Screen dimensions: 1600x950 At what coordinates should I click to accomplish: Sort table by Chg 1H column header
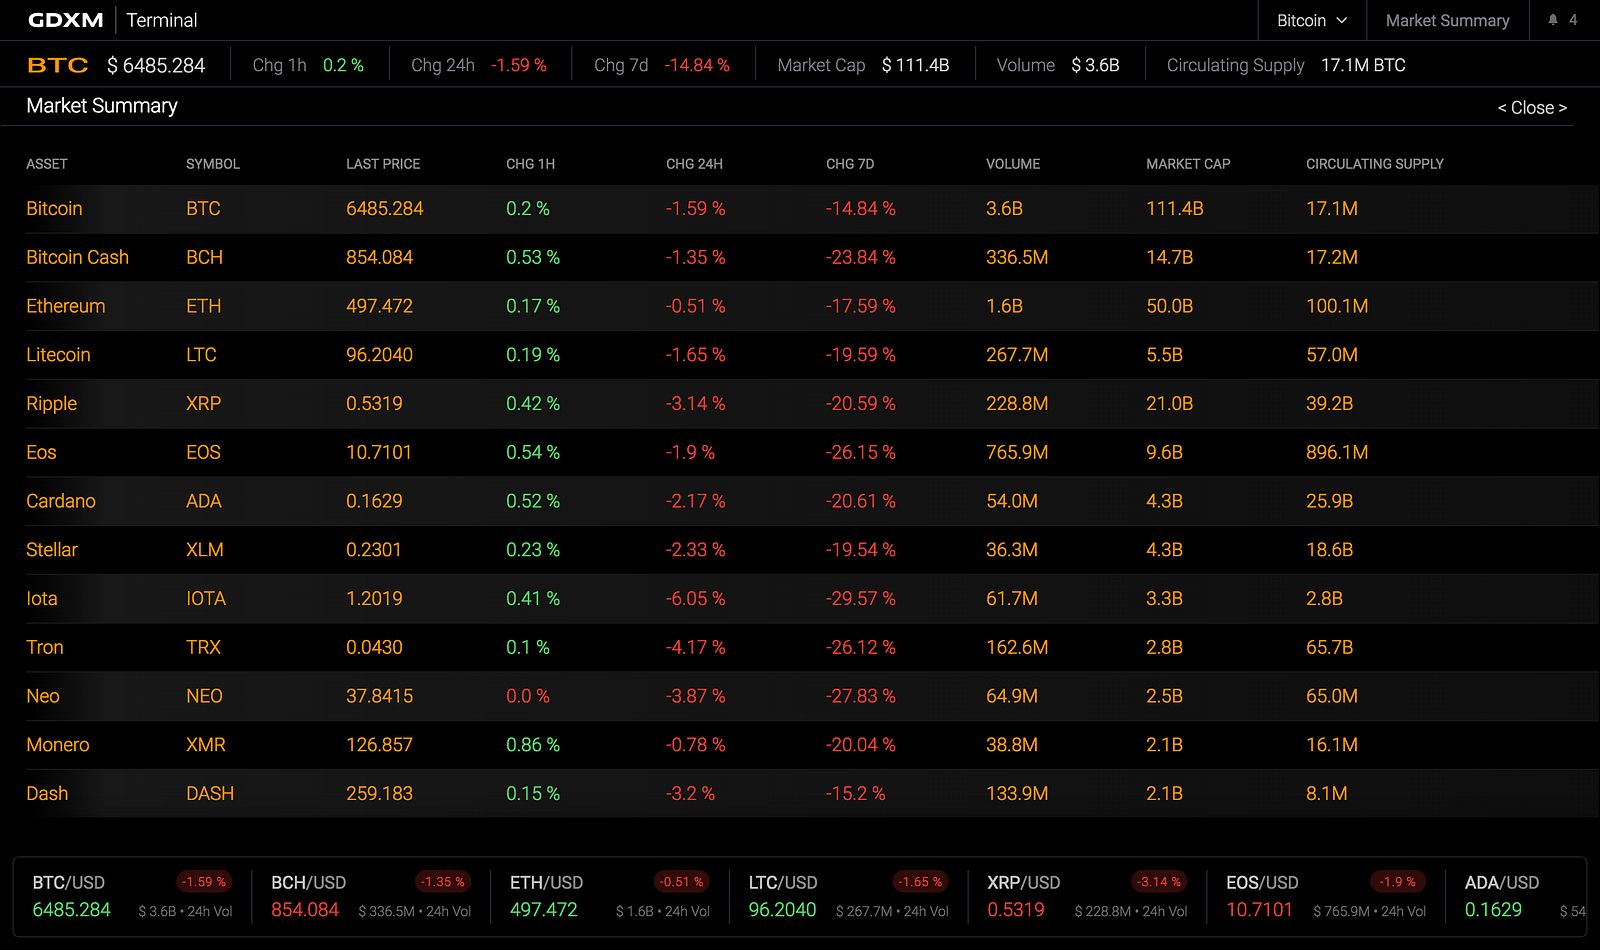(530, 164)
